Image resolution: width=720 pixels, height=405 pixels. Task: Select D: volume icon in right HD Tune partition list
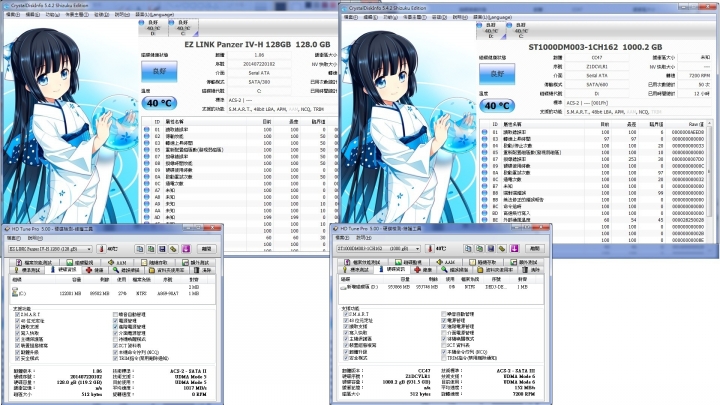coord(343,287)
